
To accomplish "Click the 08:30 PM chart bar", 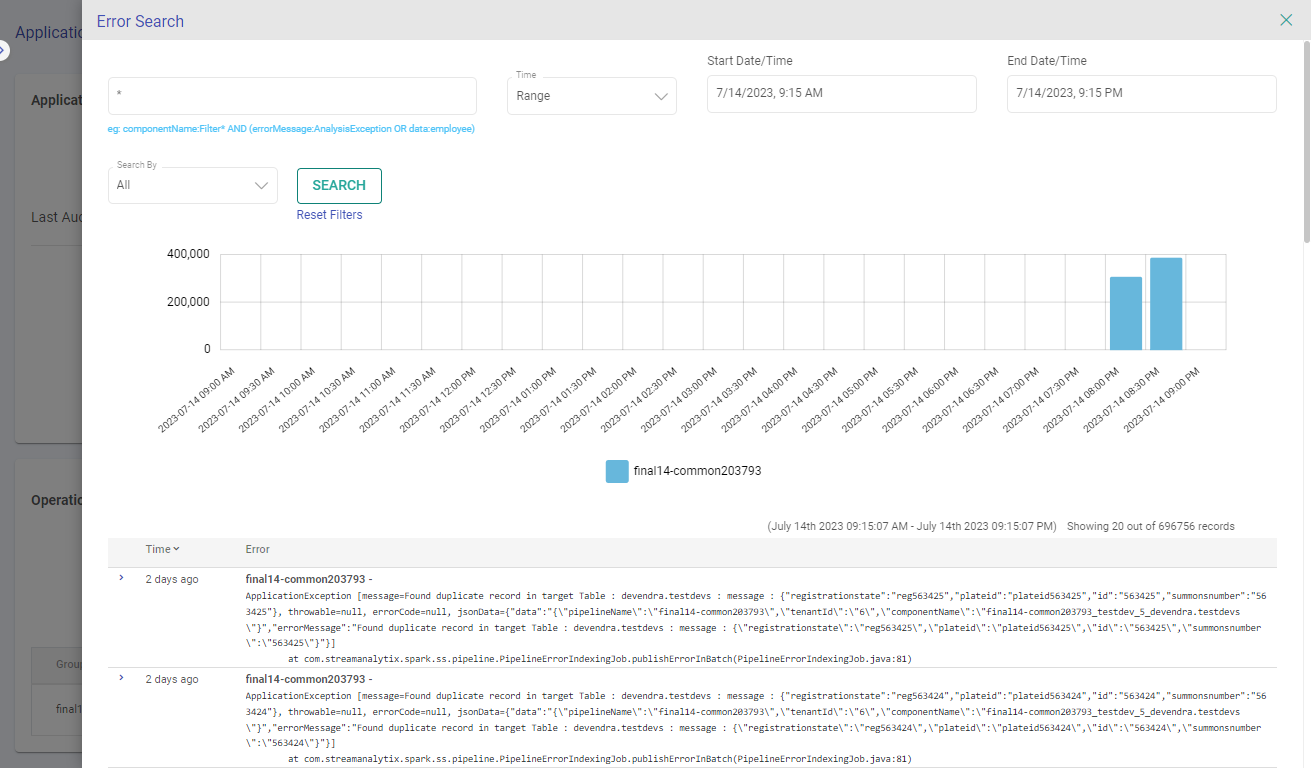I will (1166, 304).
